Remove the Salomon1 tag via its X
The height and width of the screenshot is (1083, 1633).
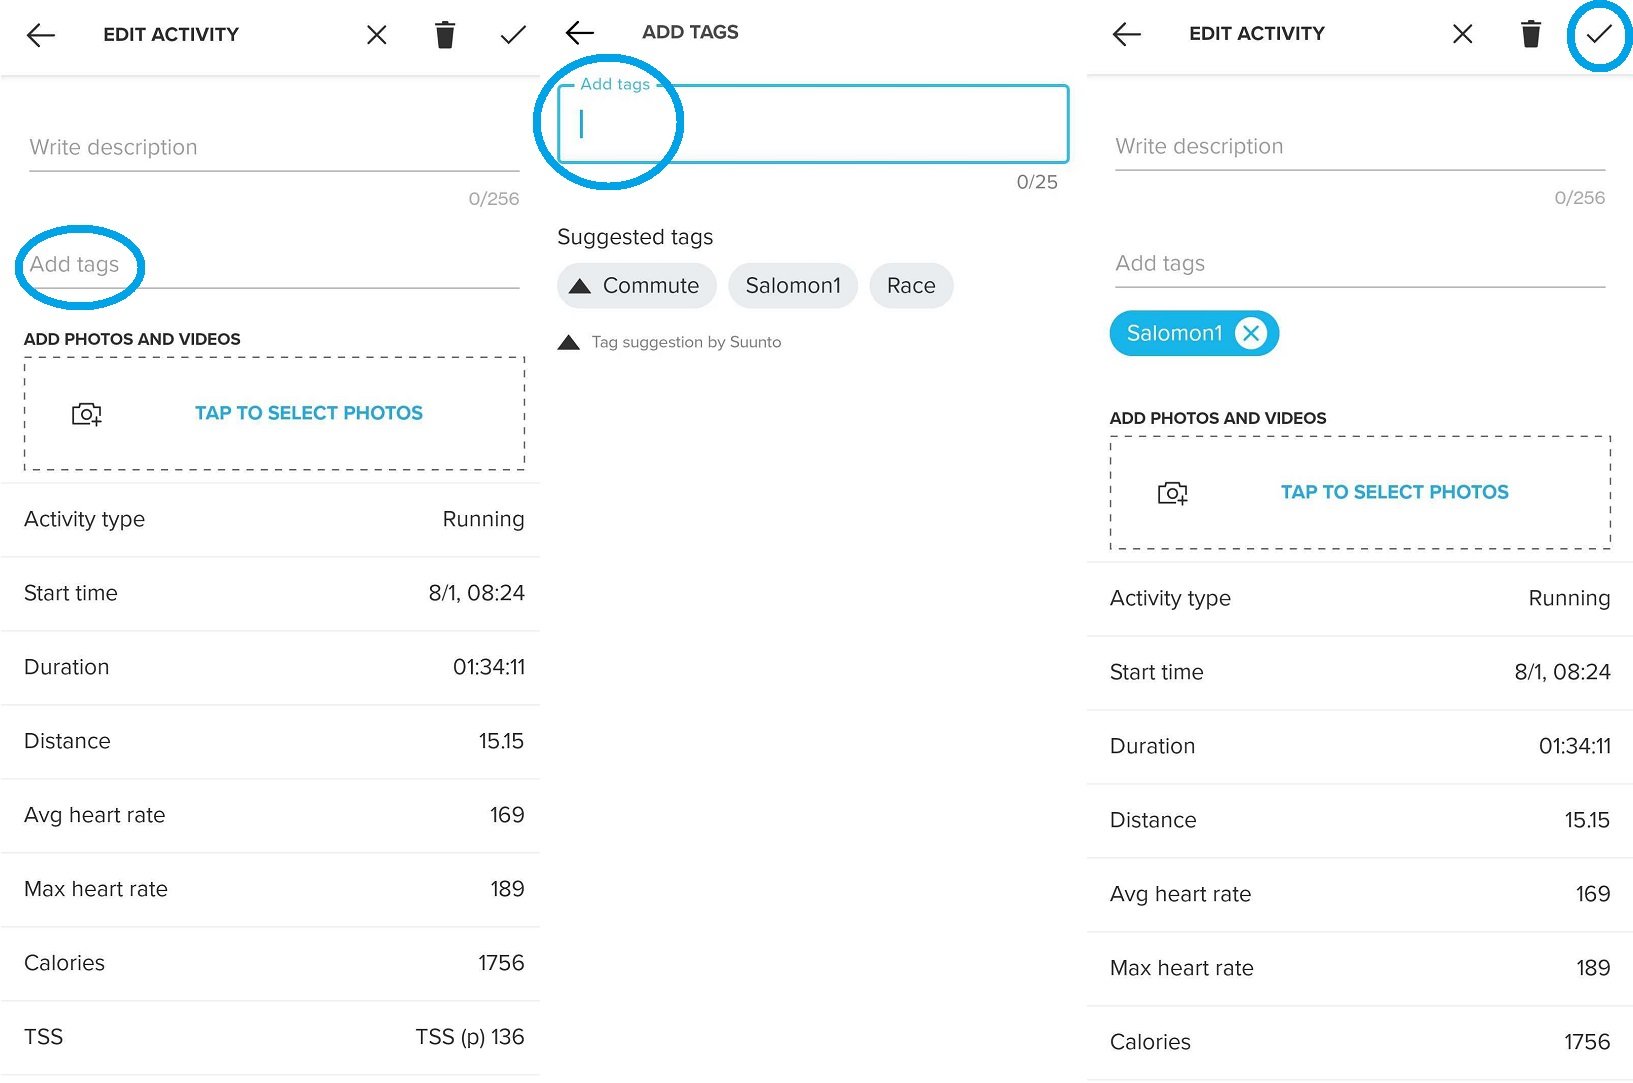click(x=1250, y=333)
